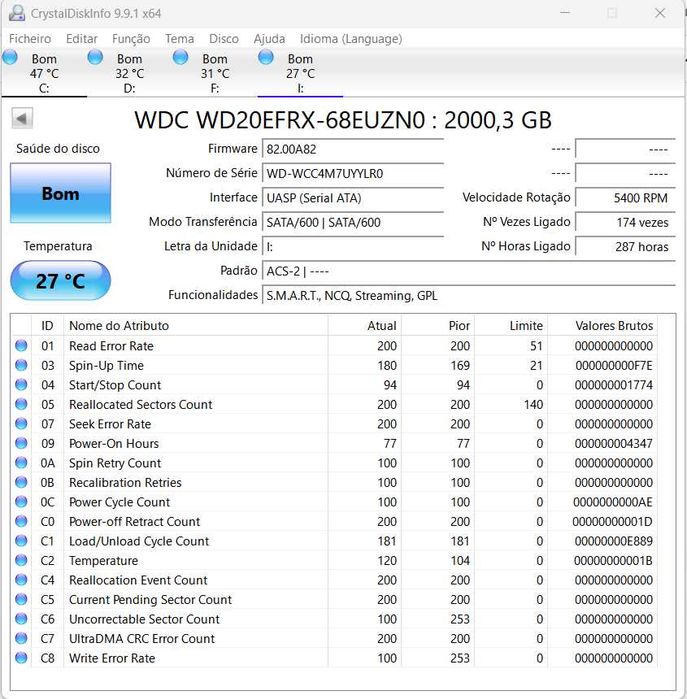The width and height of the screenshot is (687, 699).
Task: Click the CrystalDiskInfo app icon in title bar
Action: pos(16,13)
